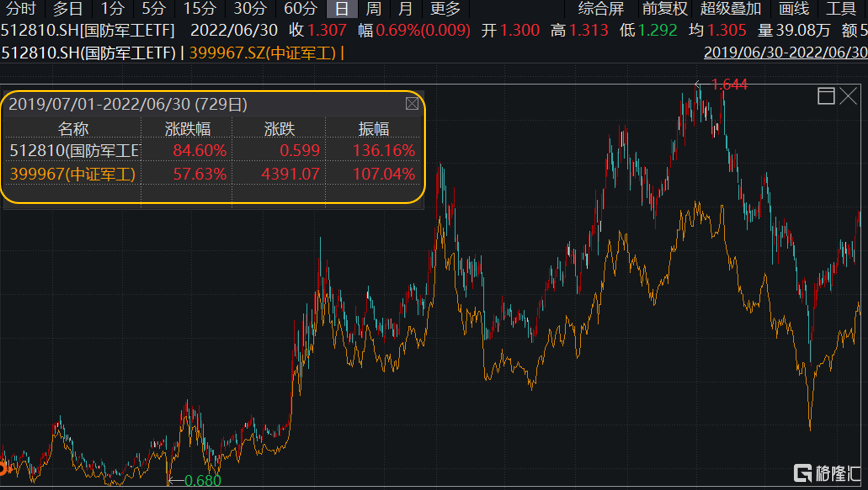This screenshot has width=868, height=490.
Task: Click the 512810.SH[国防军工ETF] title
Action: click(87, 30)
